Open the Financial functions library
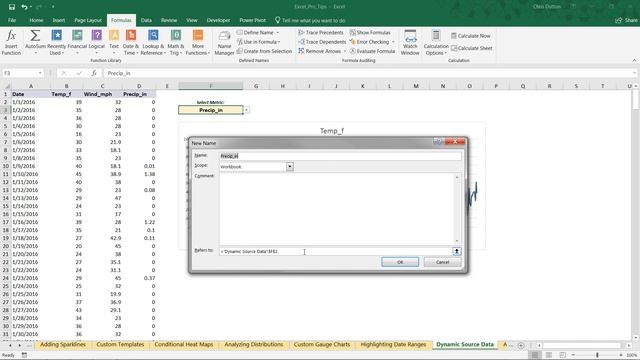This screenshot has width=640, height=360. (77, 42)
